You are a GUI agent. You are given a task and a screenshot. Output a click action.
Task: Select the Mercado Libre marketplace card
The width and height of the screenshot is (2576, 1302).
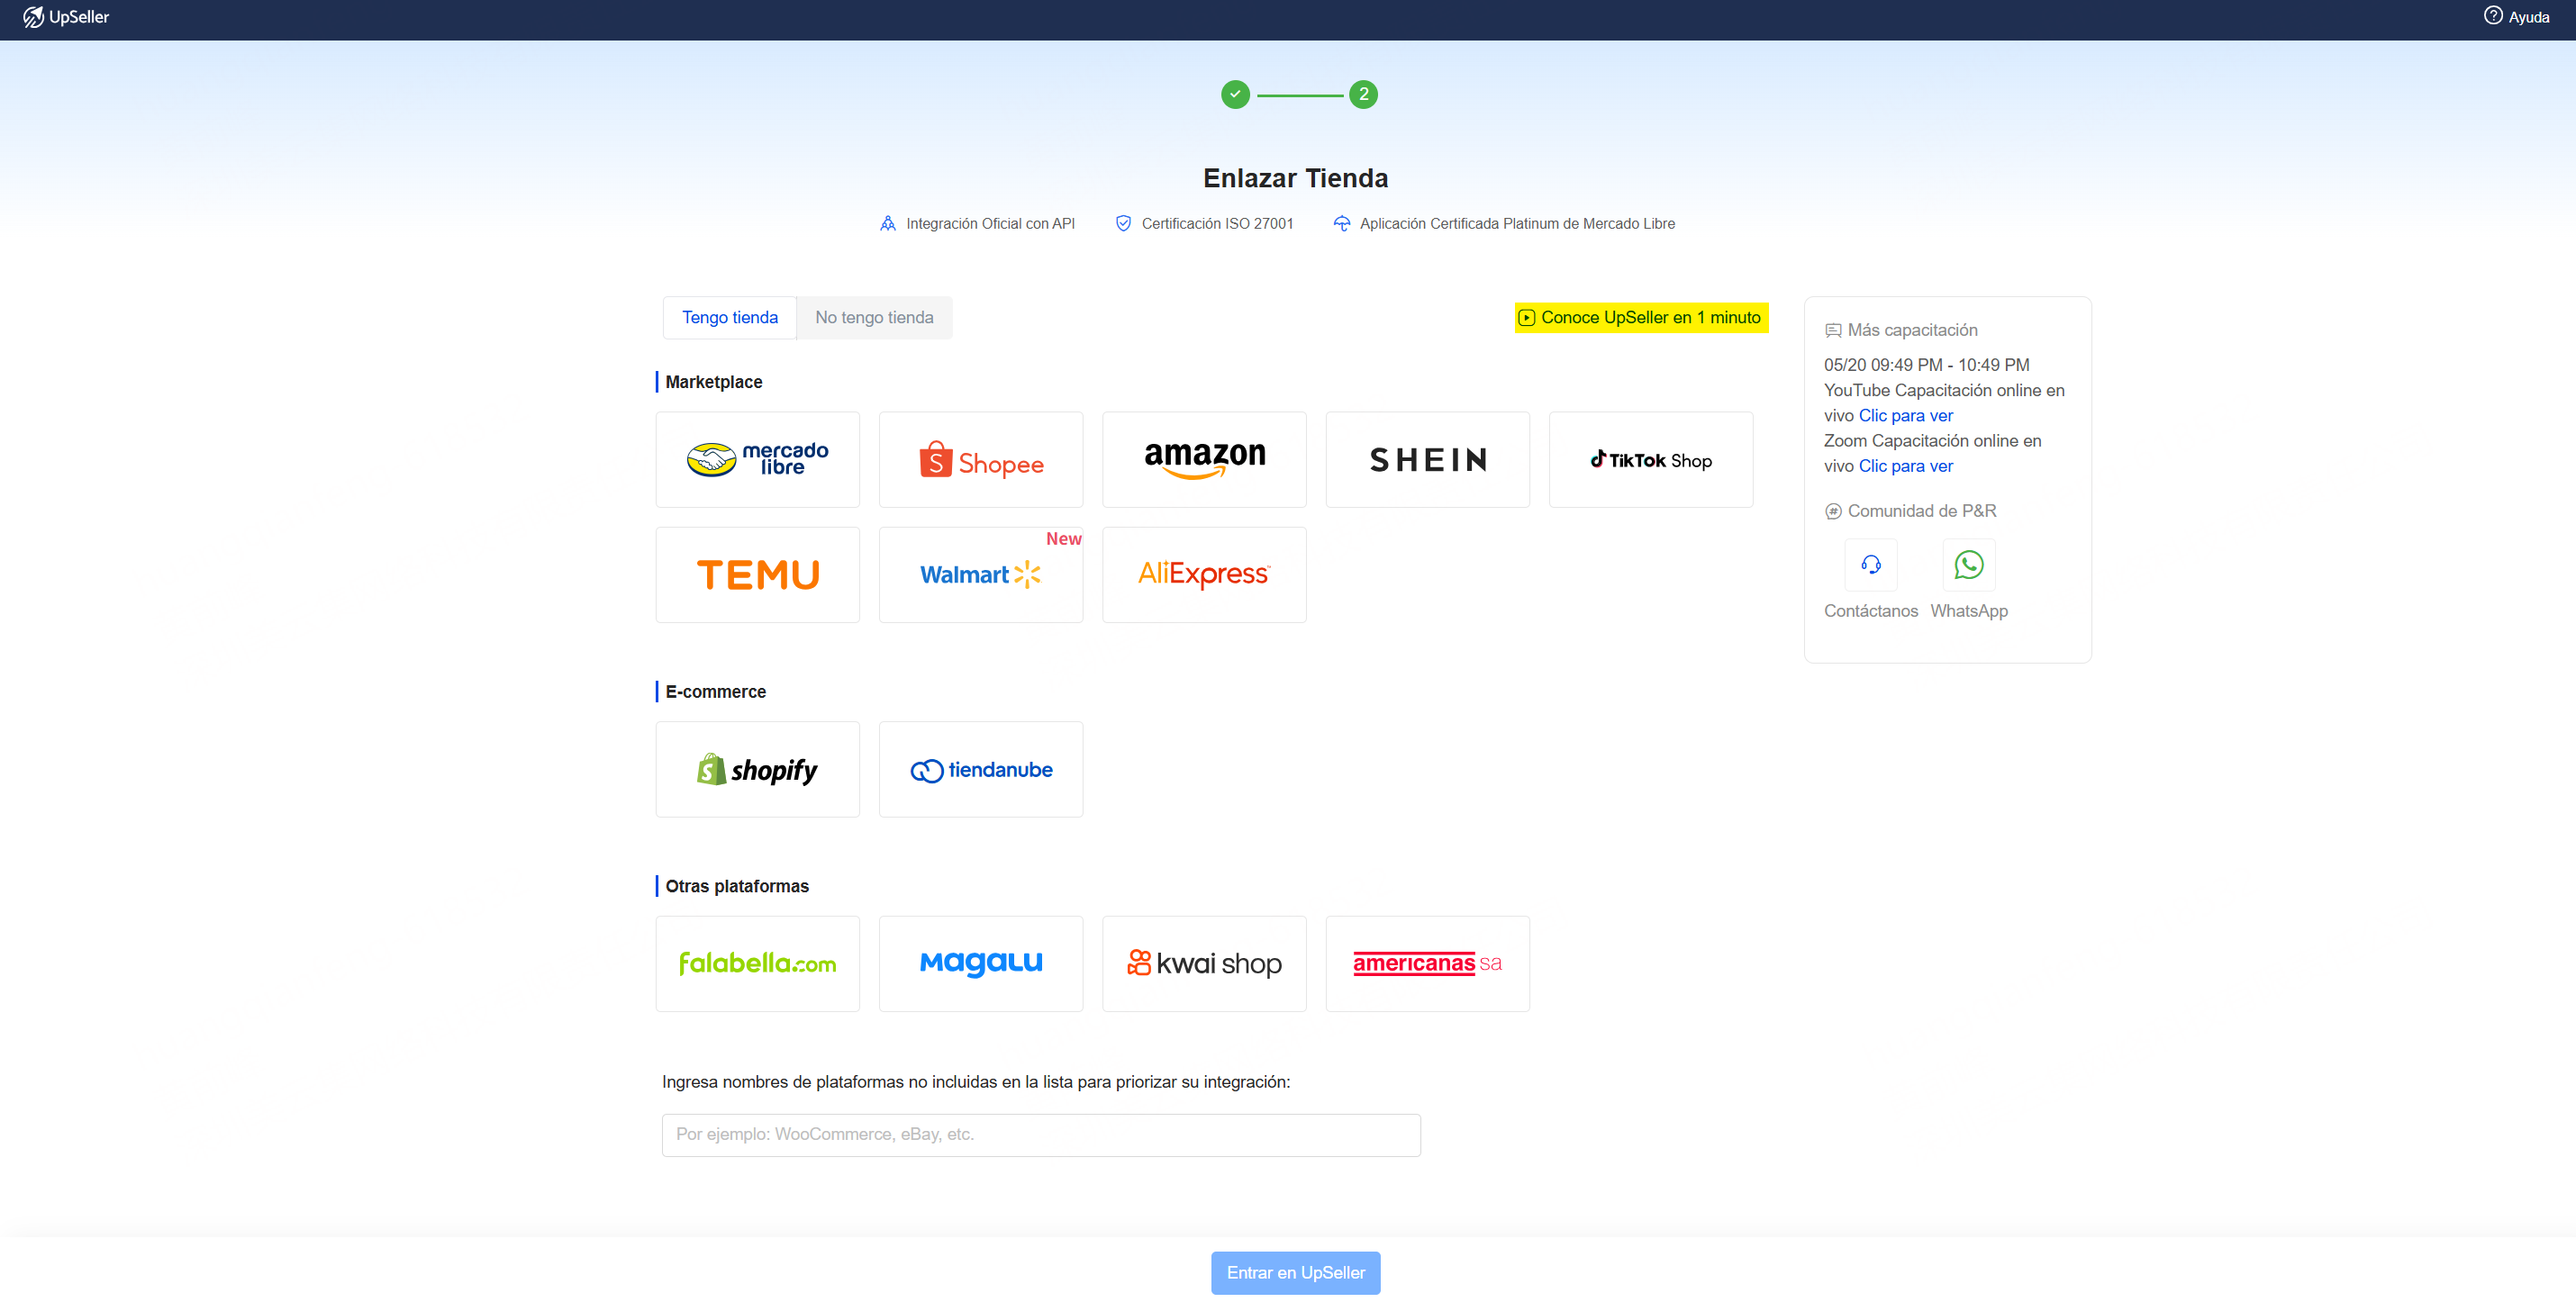[757, 460]
